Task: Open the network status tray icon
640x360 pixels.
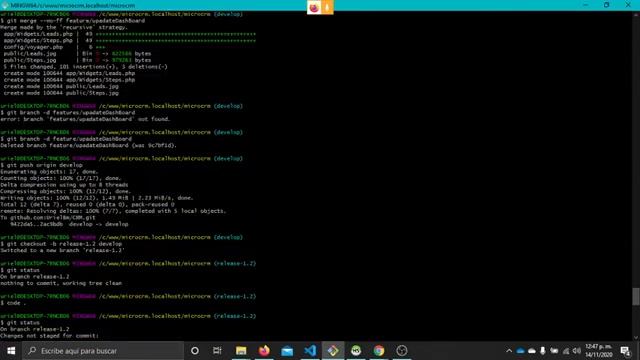Action: coord(566,351)
